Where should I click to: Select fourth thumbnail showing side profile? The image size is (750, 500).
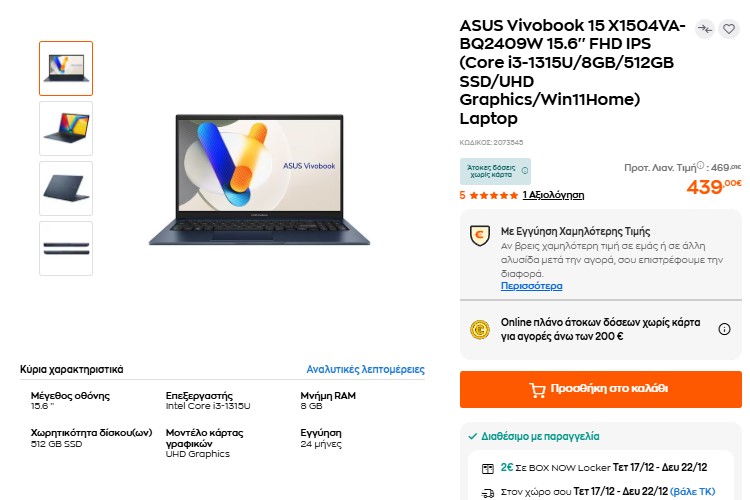[66, 248]
